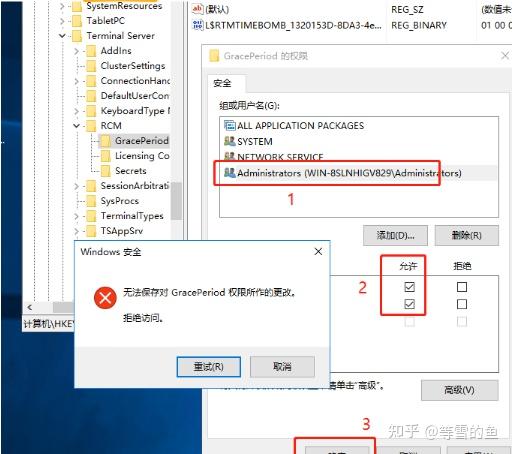Click the folder icon in GracePeriod 的权限 title
This screenshot has width=512, height=454.
coord(214,56)
